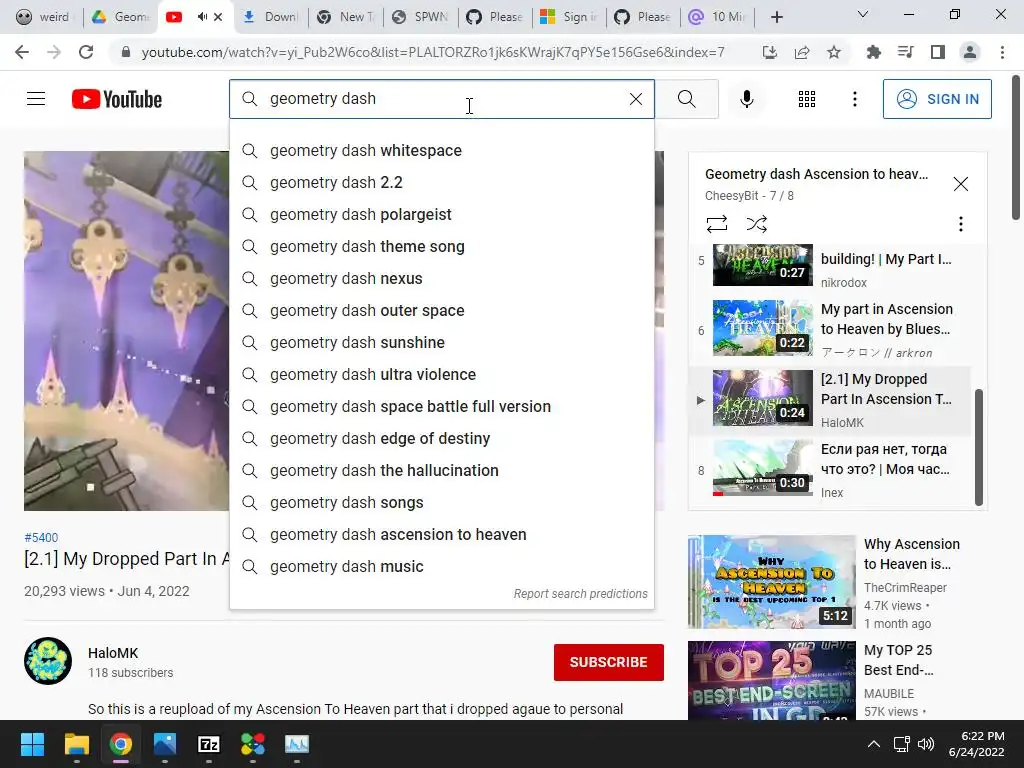Select suggestion 'geometry dash edge of destiny'
The height and width of the screenshot is (768, 1024).
(x=441, y=438)
